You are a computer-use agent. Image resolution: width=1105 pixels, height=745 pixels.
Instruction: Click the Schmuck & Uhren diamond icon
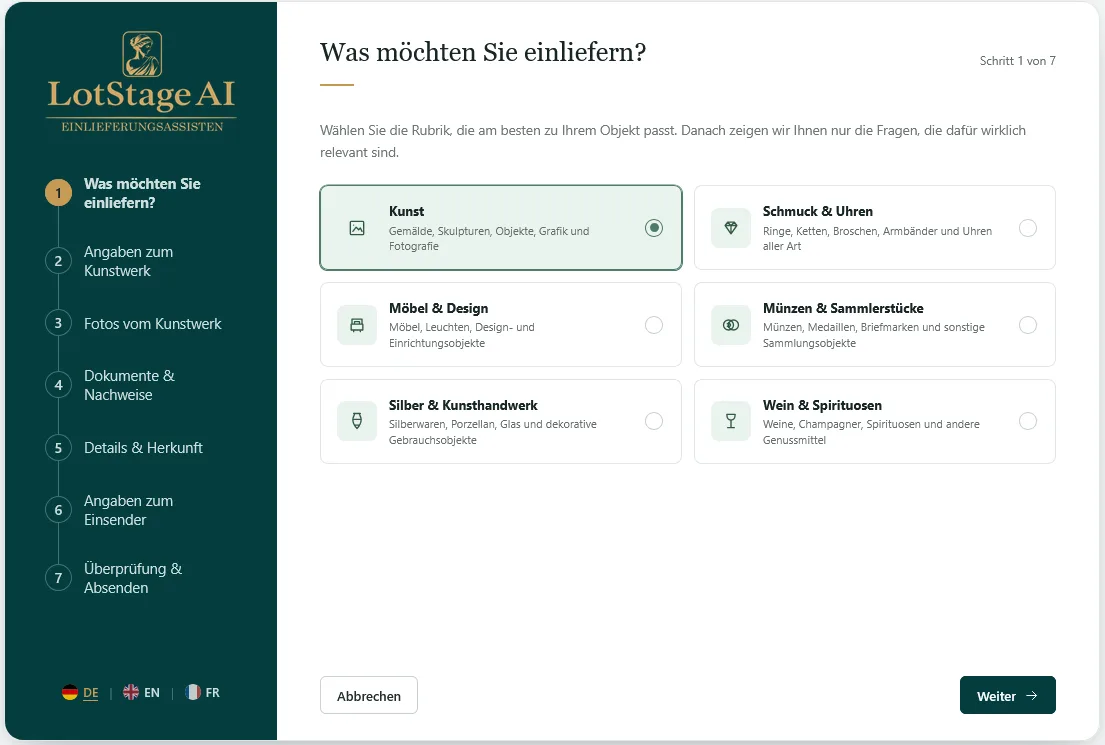(731, 228)
